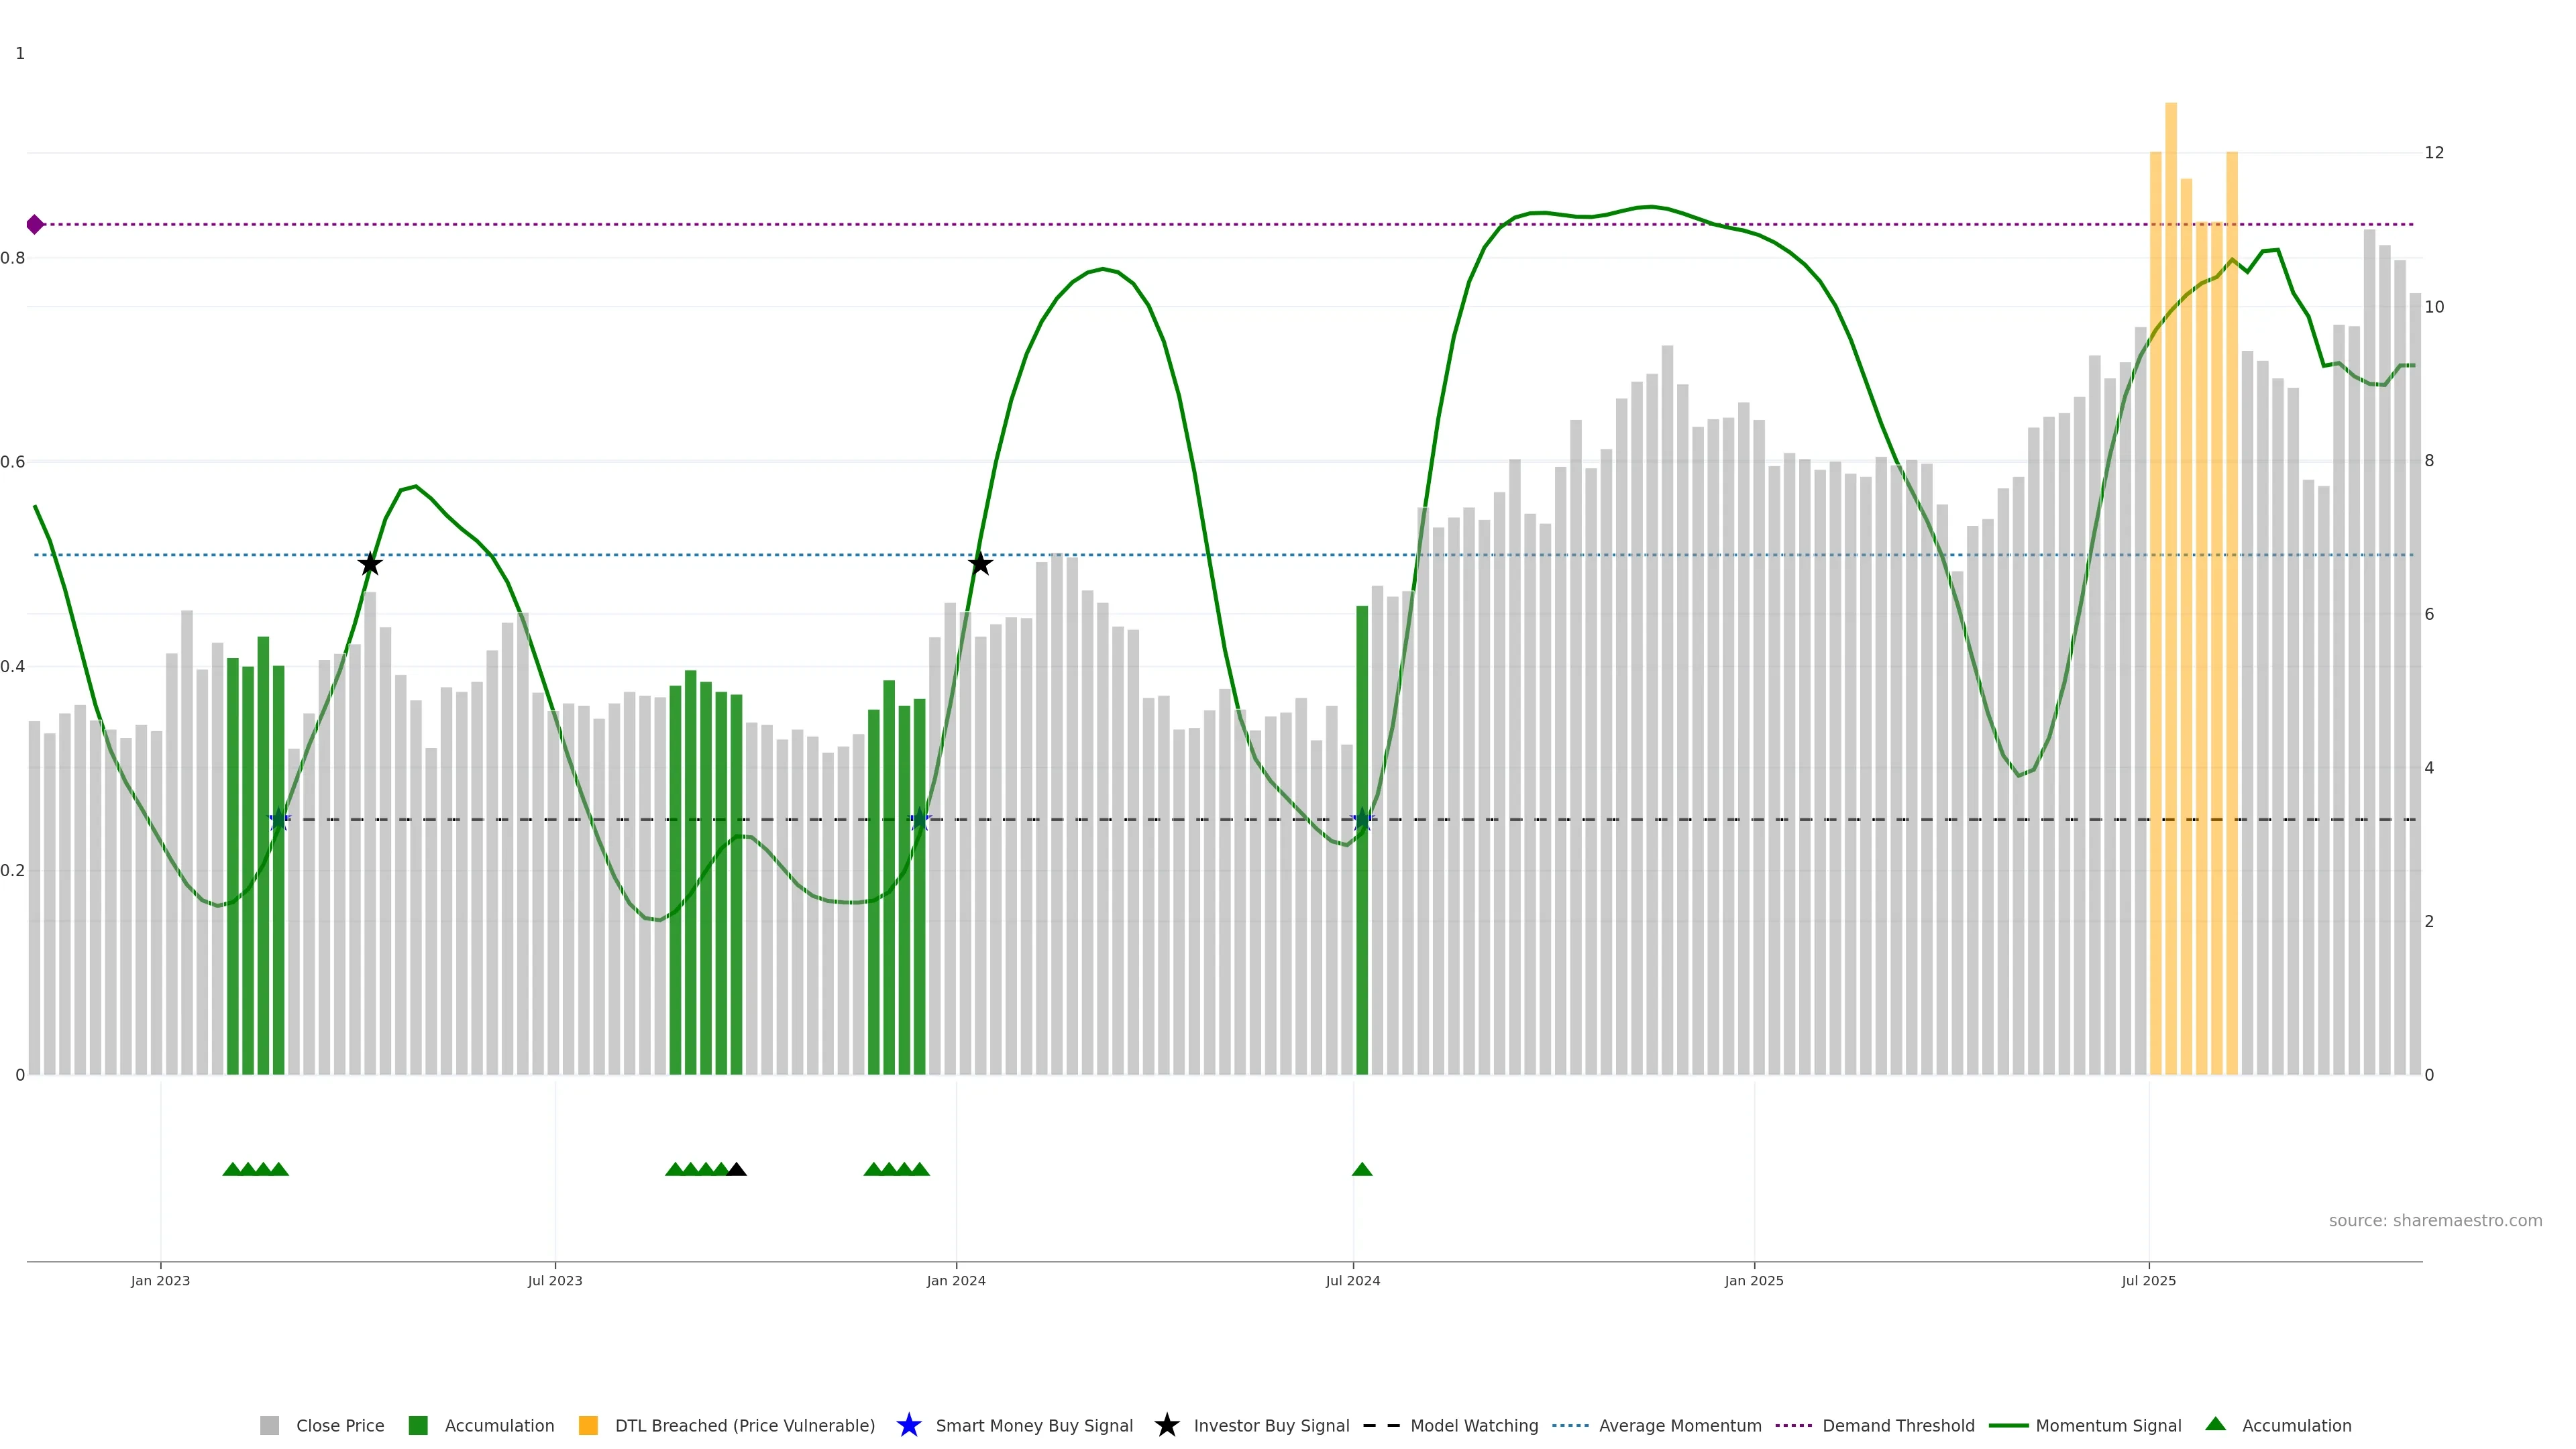
Task: Click the green Accumulation bar legend swatch
Action: (418, 1425)
